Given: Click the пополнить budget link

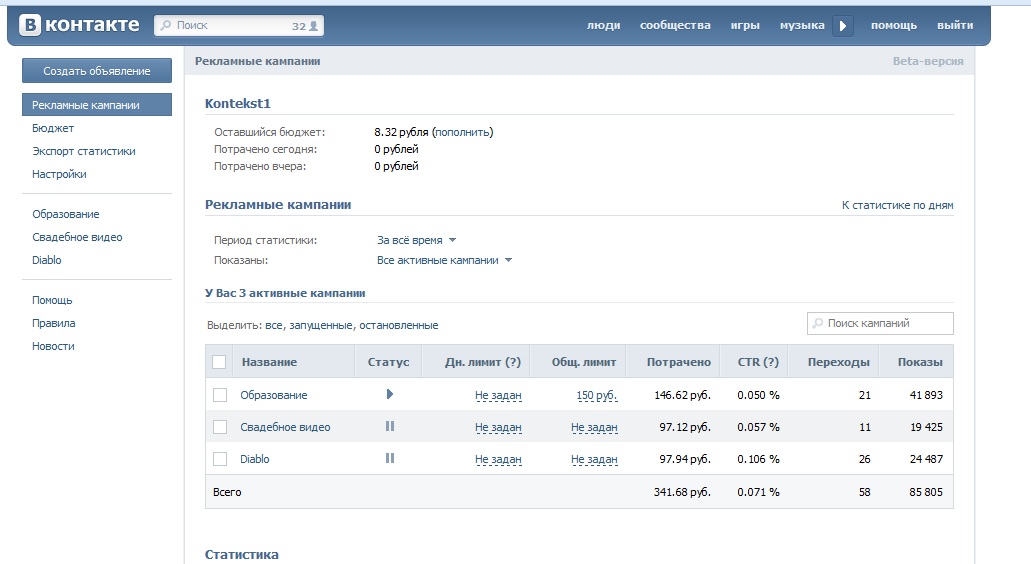Looking at the screenshot, I should click(462, 132).
